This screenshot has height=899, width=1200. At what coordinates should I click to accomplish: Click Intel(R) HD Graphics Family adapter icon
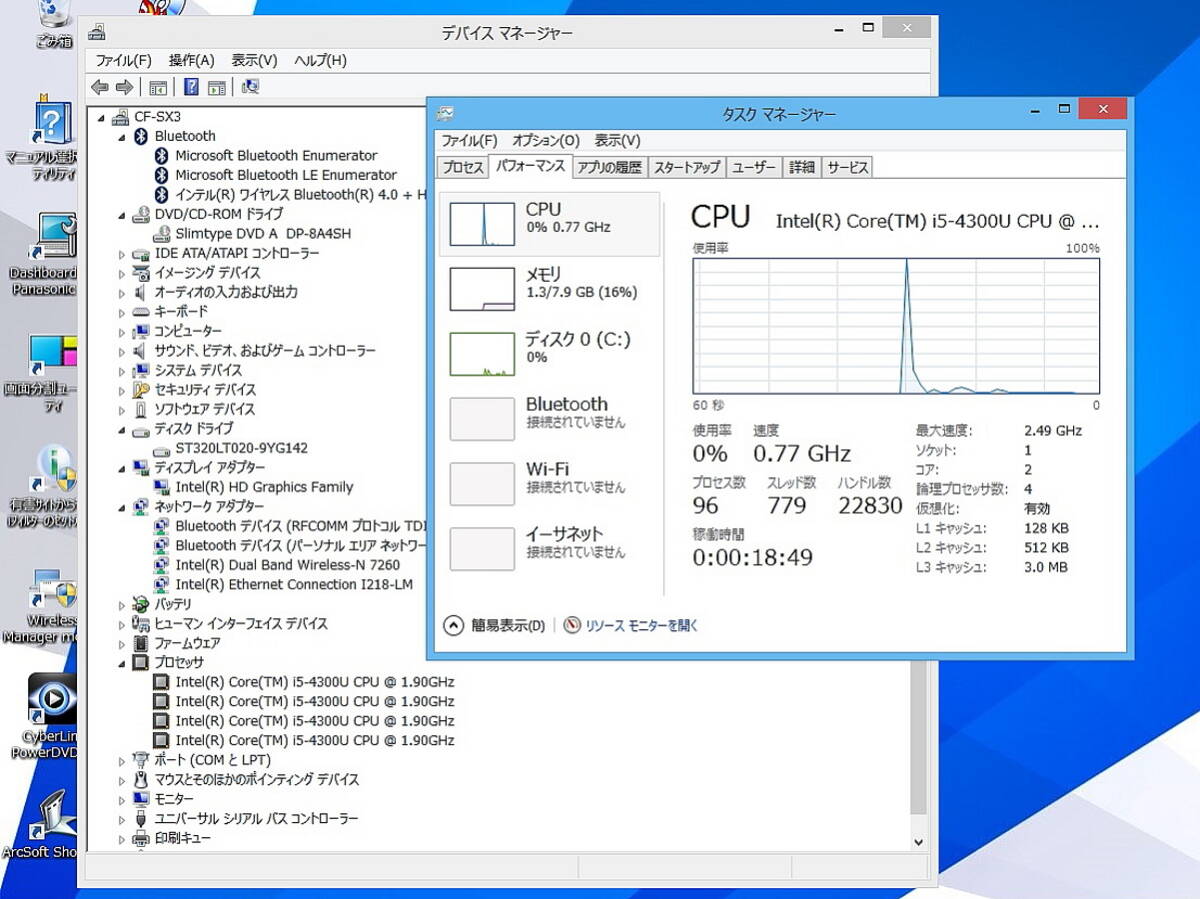(x=161, y=488)
